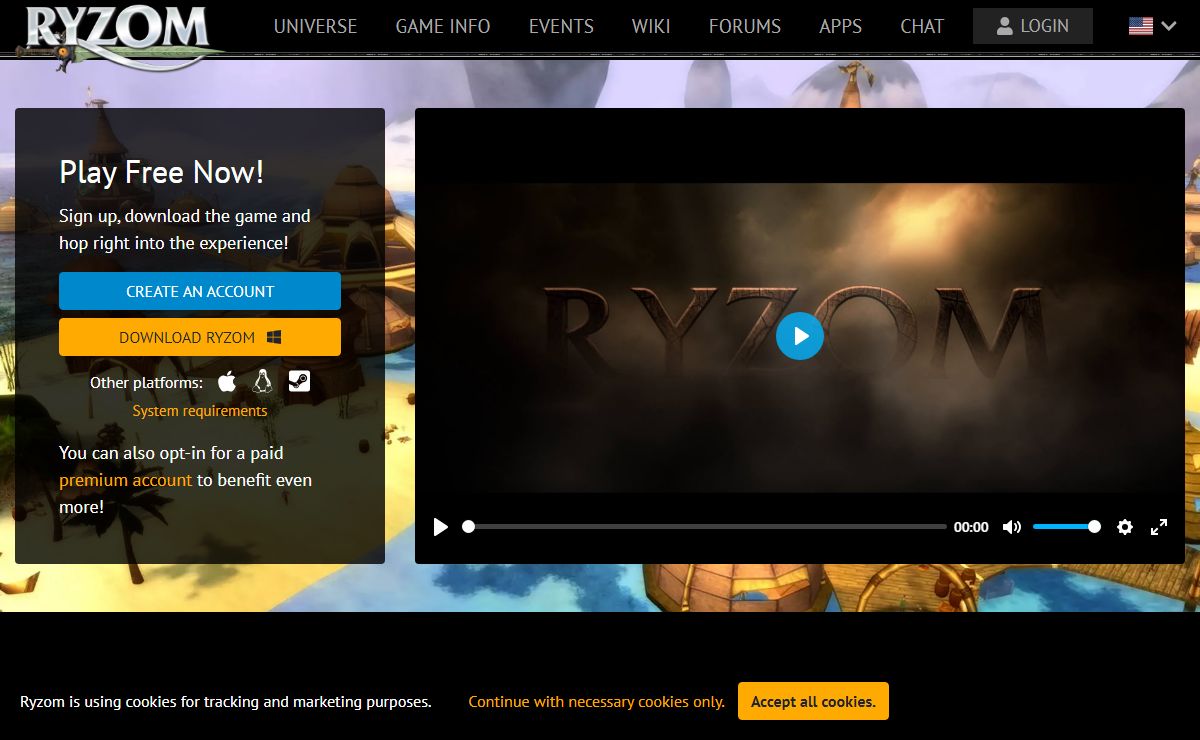Choose the Steam platform icon
This screenshot has width=1200, height=740.
click(299, 381)
